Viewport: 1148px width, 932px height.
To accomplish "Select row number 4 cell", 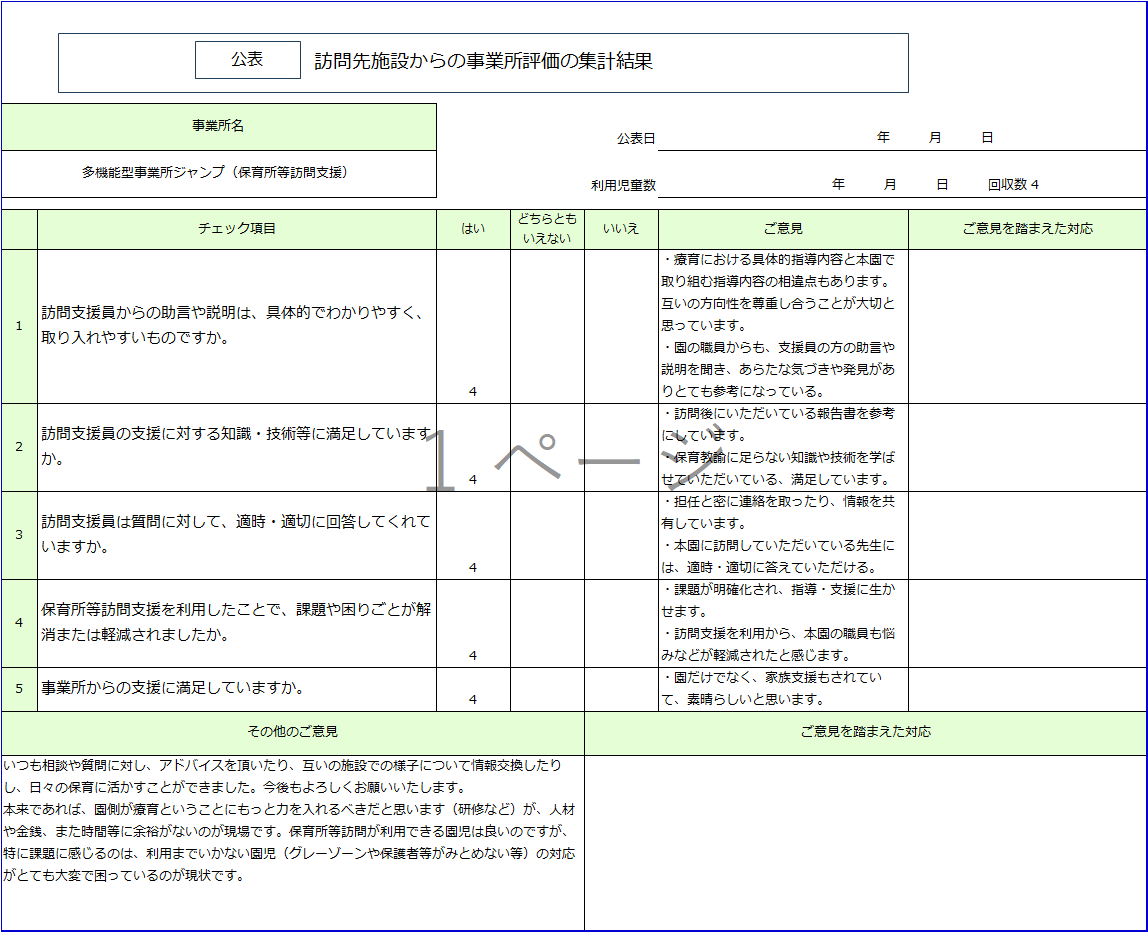I will (19, 622).
